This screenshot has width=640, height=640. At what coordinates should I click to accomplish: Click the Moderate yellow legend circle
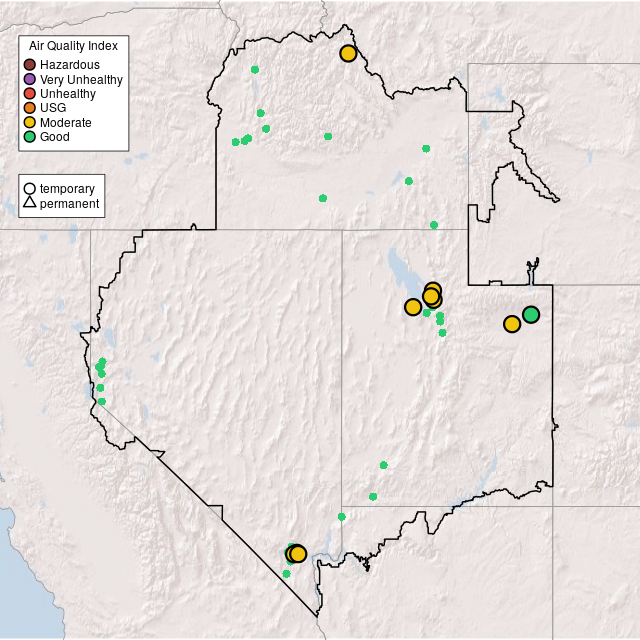tap(30, 122)
